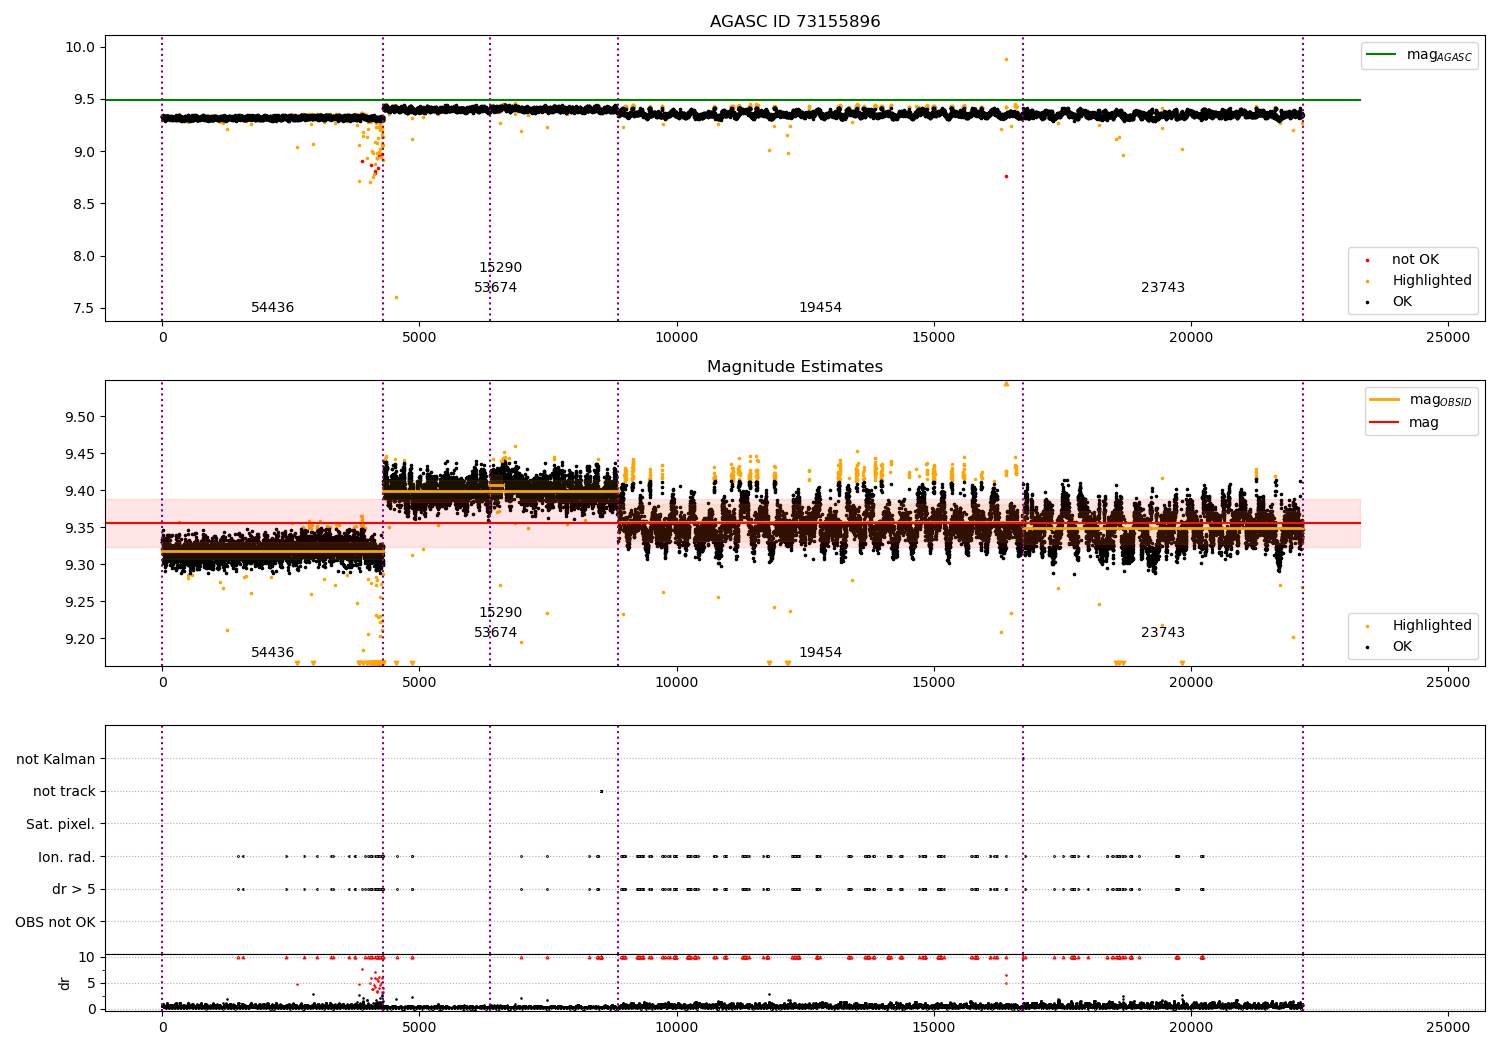
Task: Click the orange mag OBSID legend line sample
Action: (1385, 400)
